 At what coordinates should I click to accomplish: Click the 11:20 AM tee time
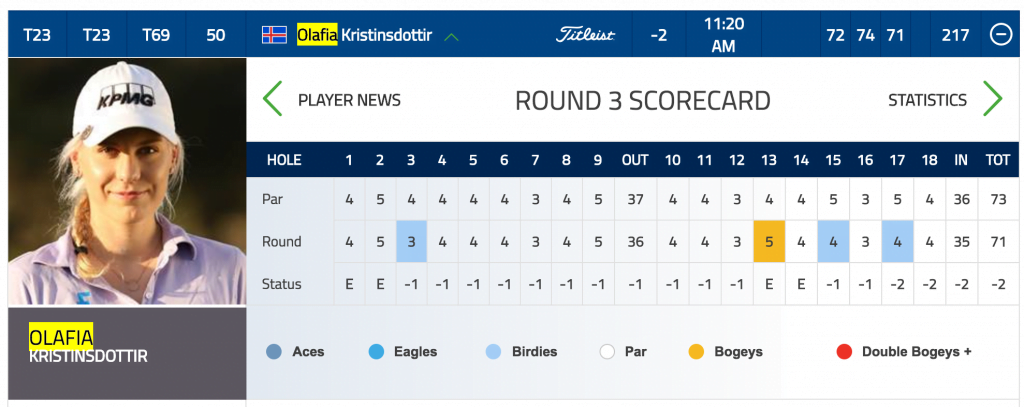(x=724, y=35)
